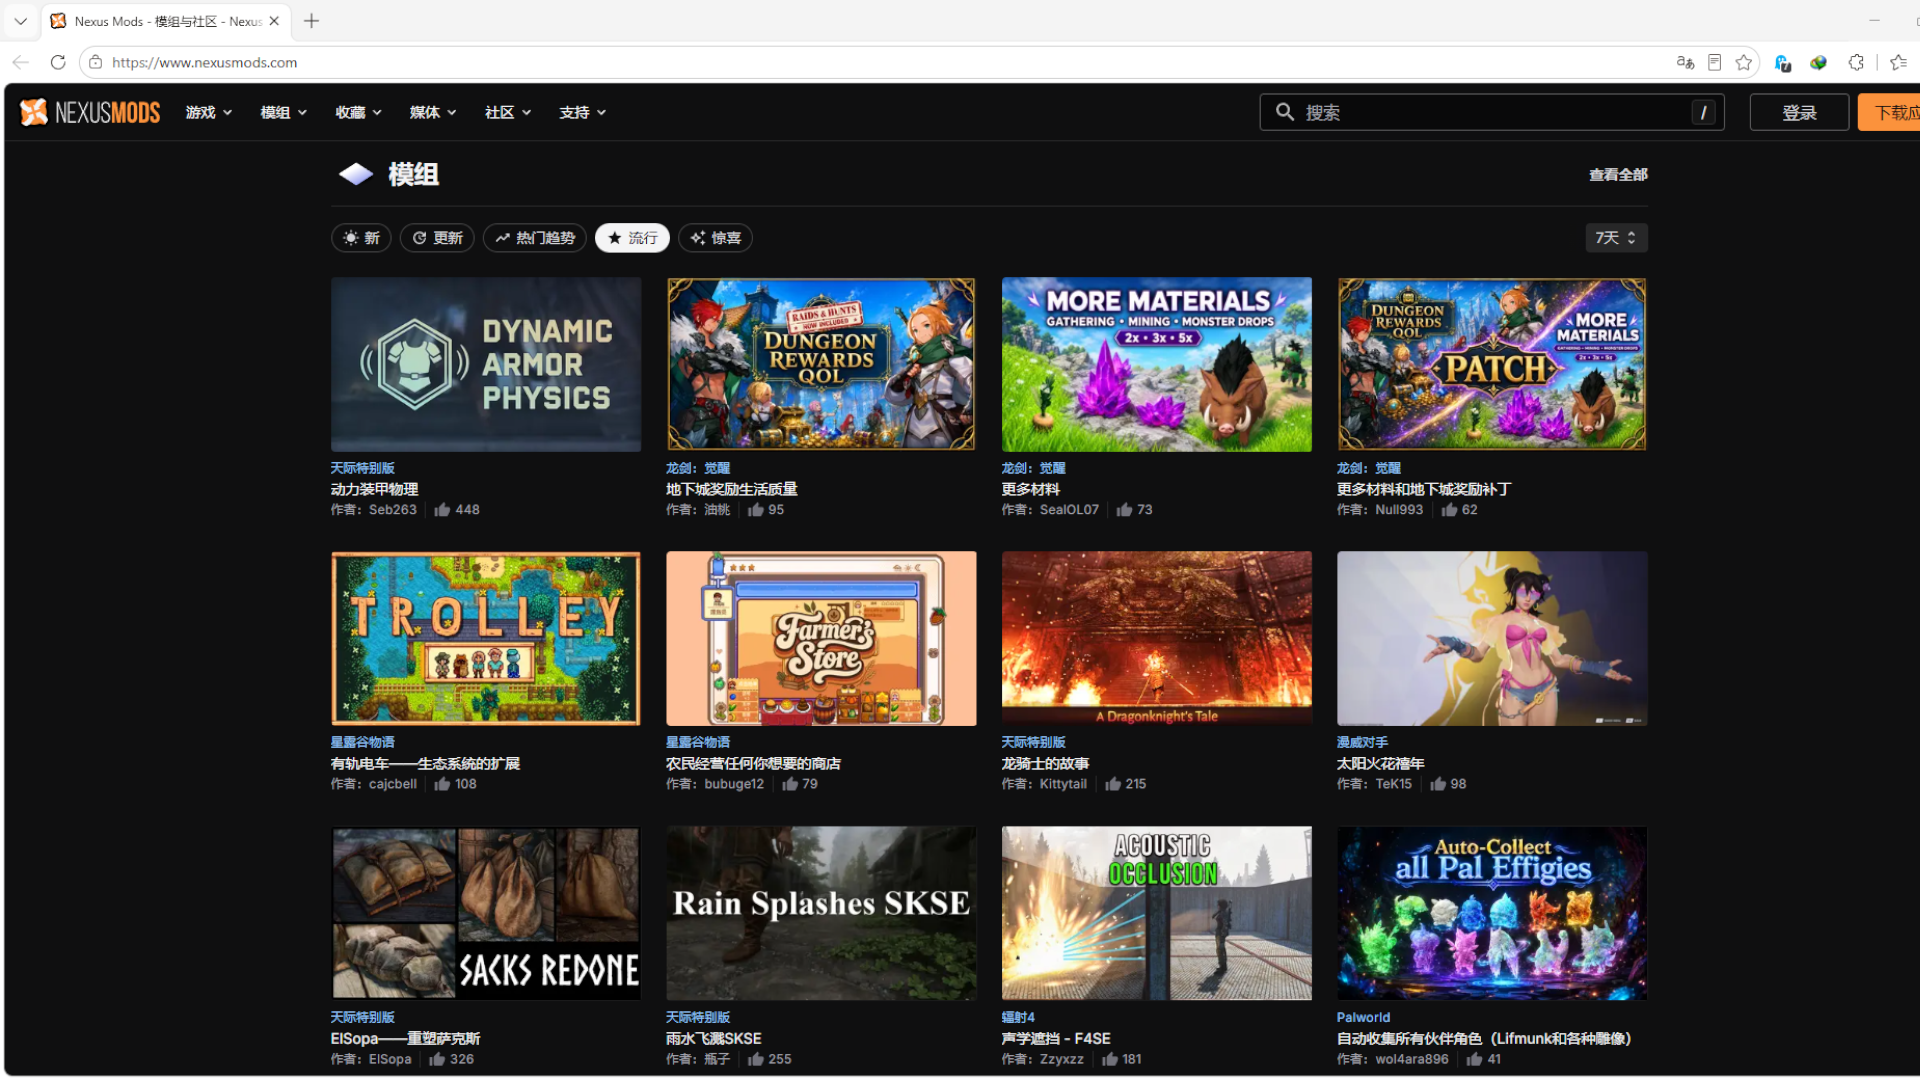Open the 7天 time range dropdown
Screen dimensions: 1920x1080
click(1616, 238)
